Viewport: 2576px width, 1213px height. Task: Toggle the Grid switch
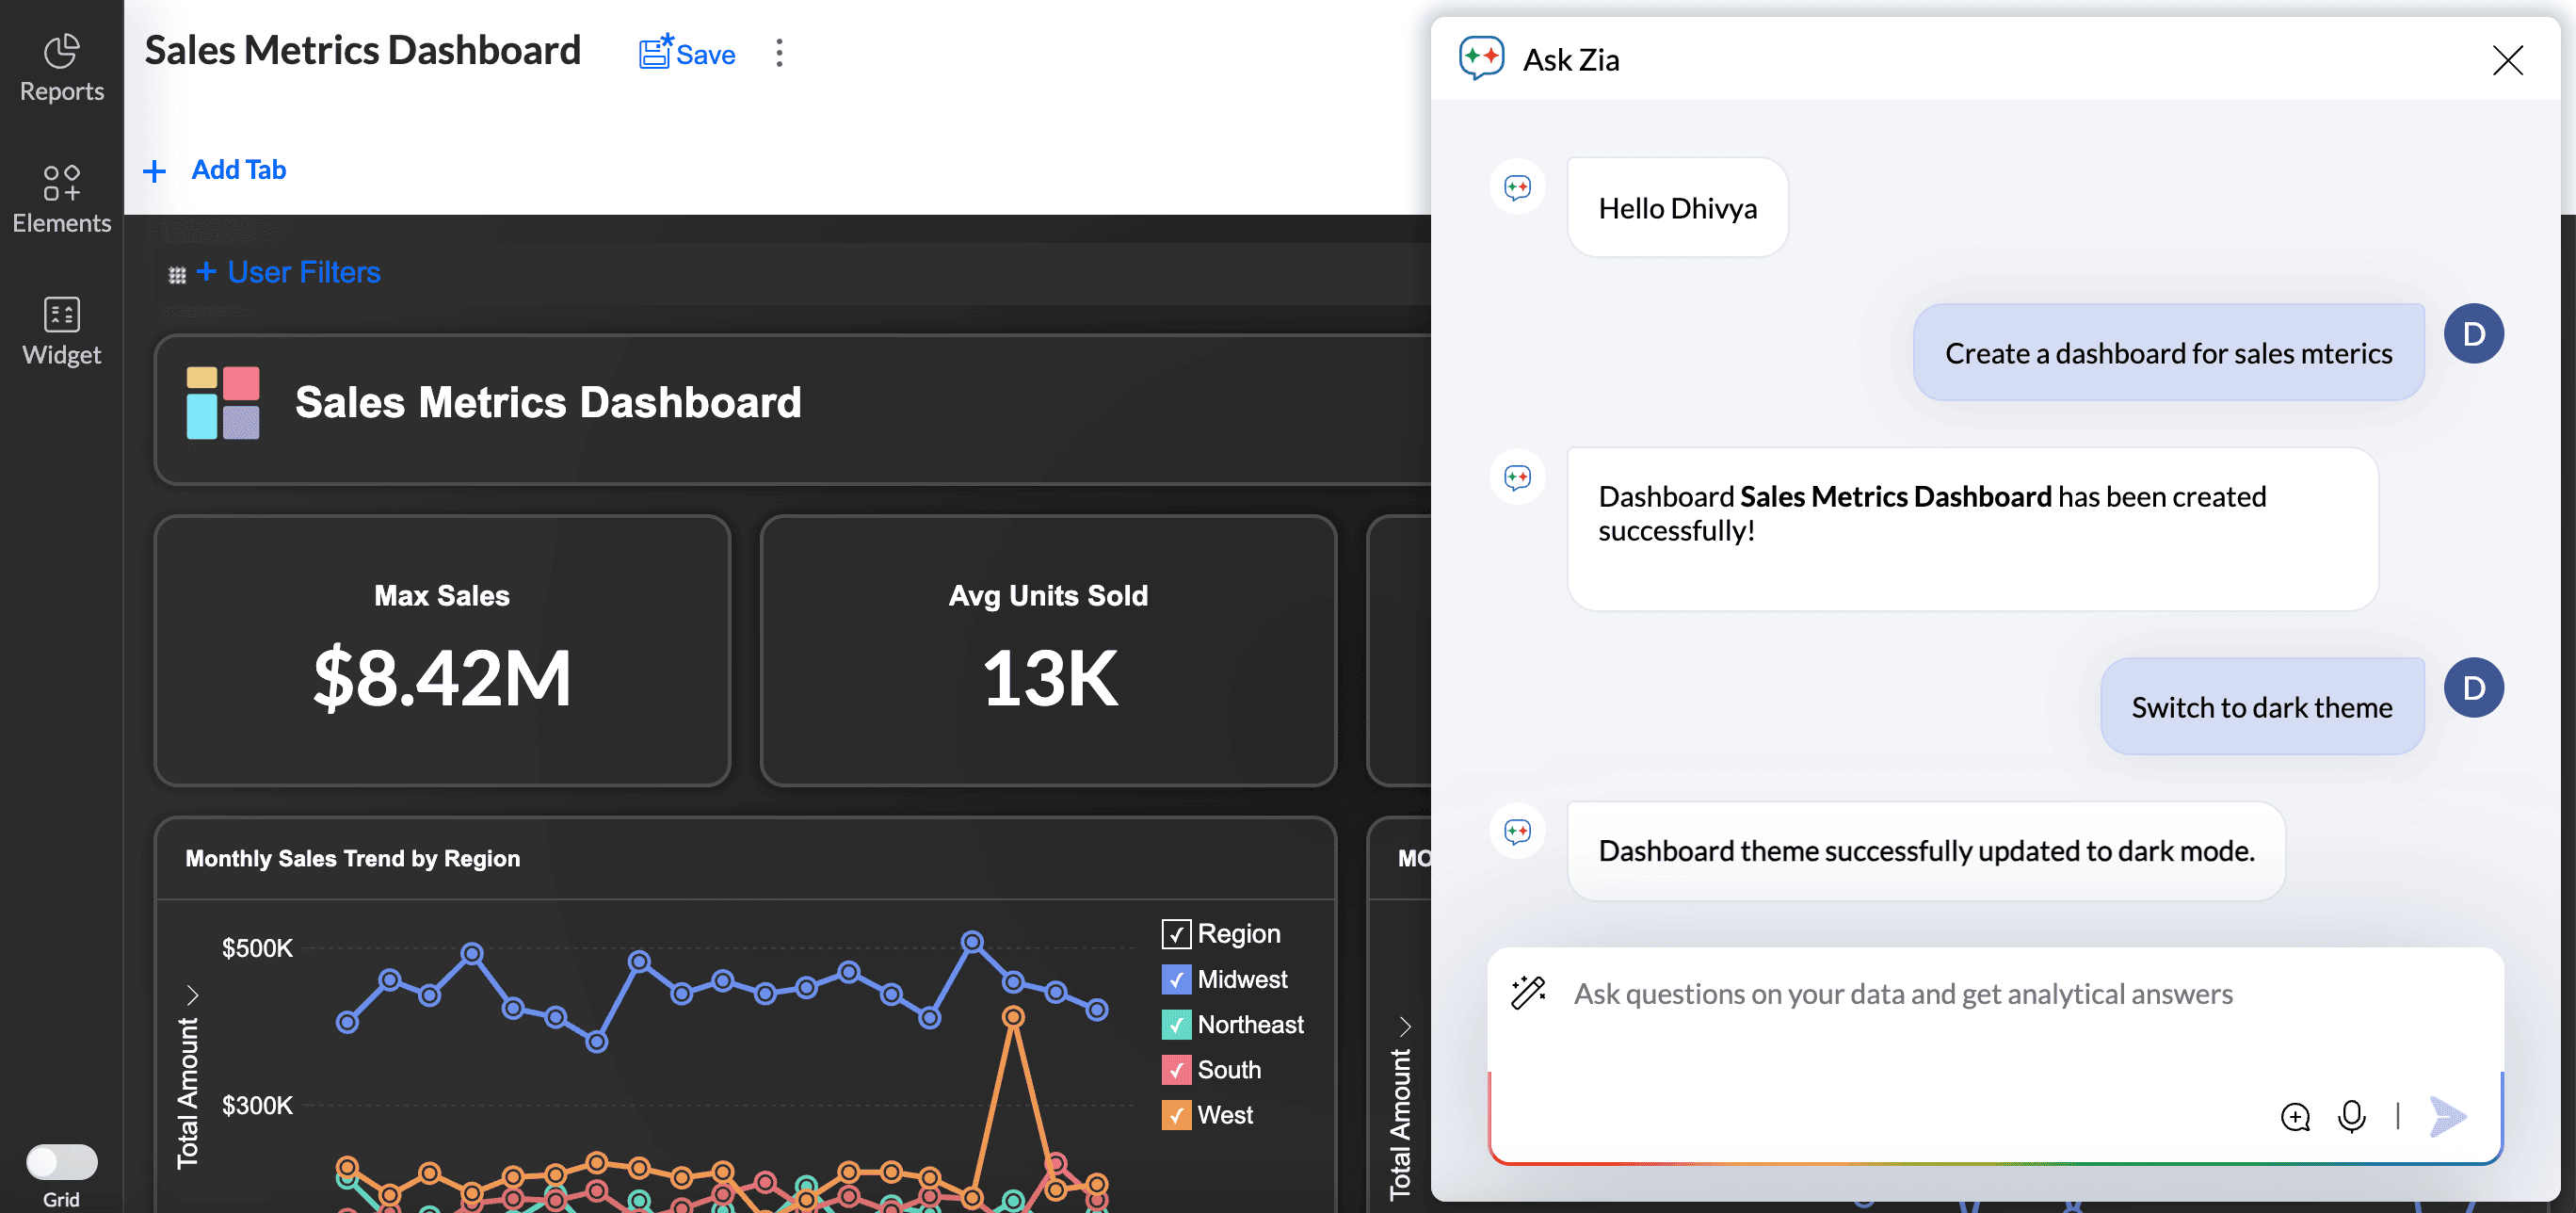point(61,1161)
